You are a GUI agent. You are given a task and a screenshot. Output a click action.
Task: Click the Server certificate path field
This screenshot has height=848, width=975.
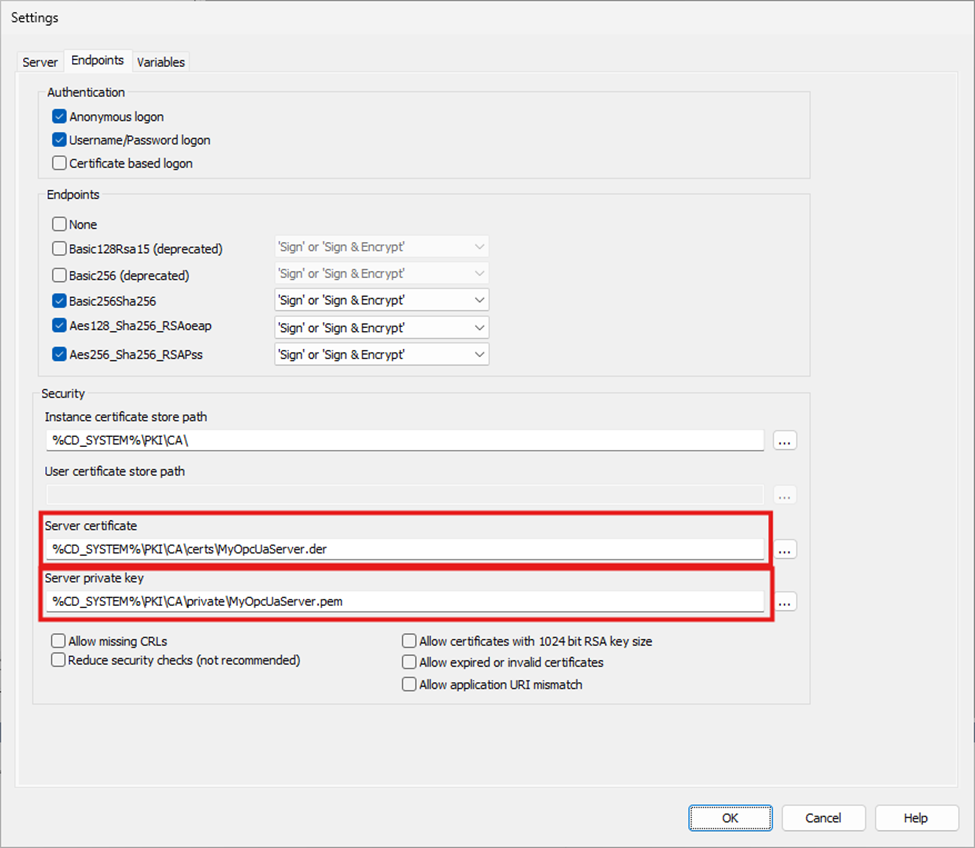405,549
